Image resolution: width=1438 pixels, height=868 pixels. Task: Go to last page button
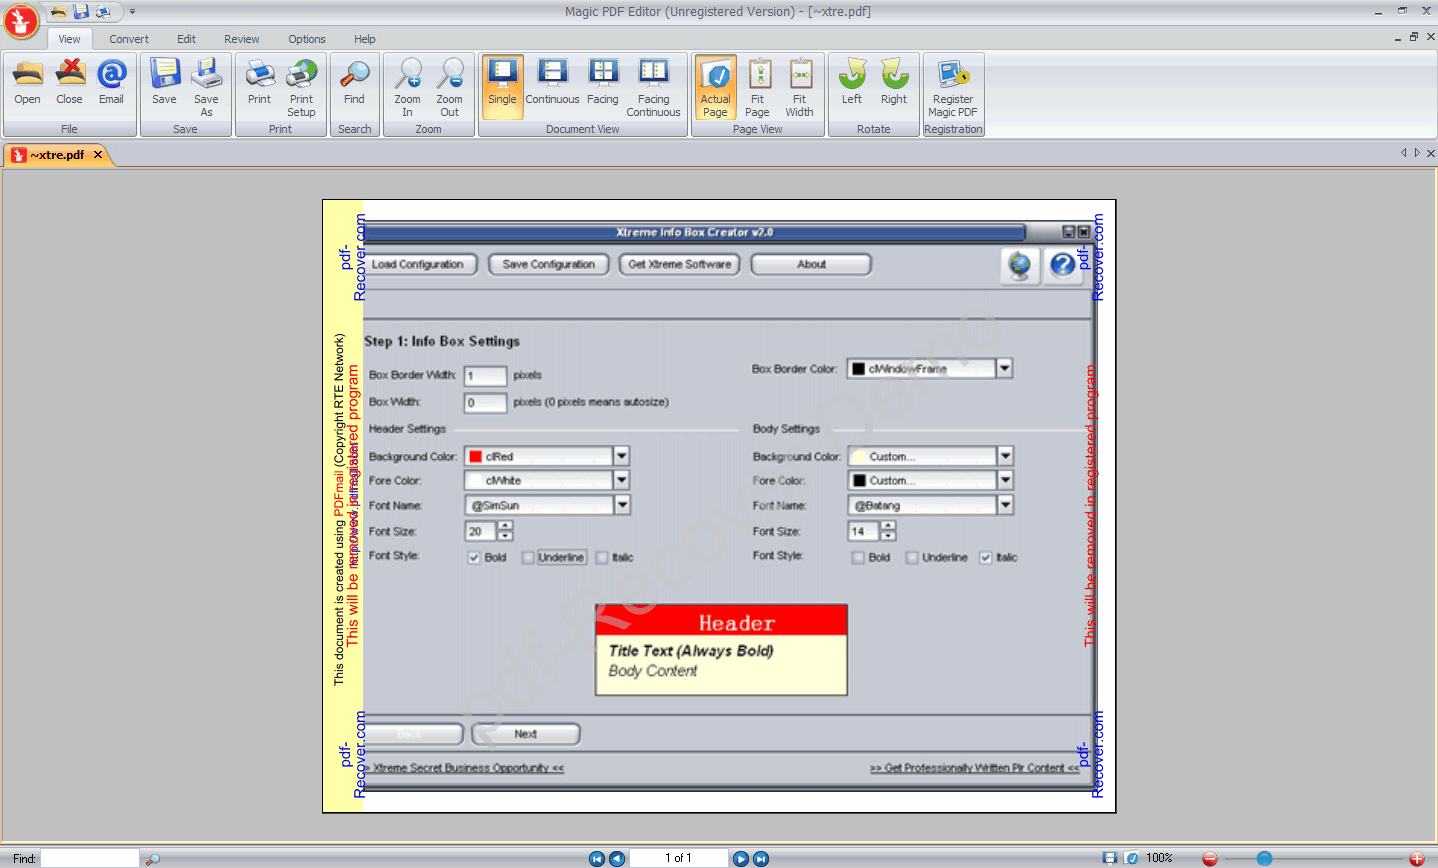[x=761, y=858]
